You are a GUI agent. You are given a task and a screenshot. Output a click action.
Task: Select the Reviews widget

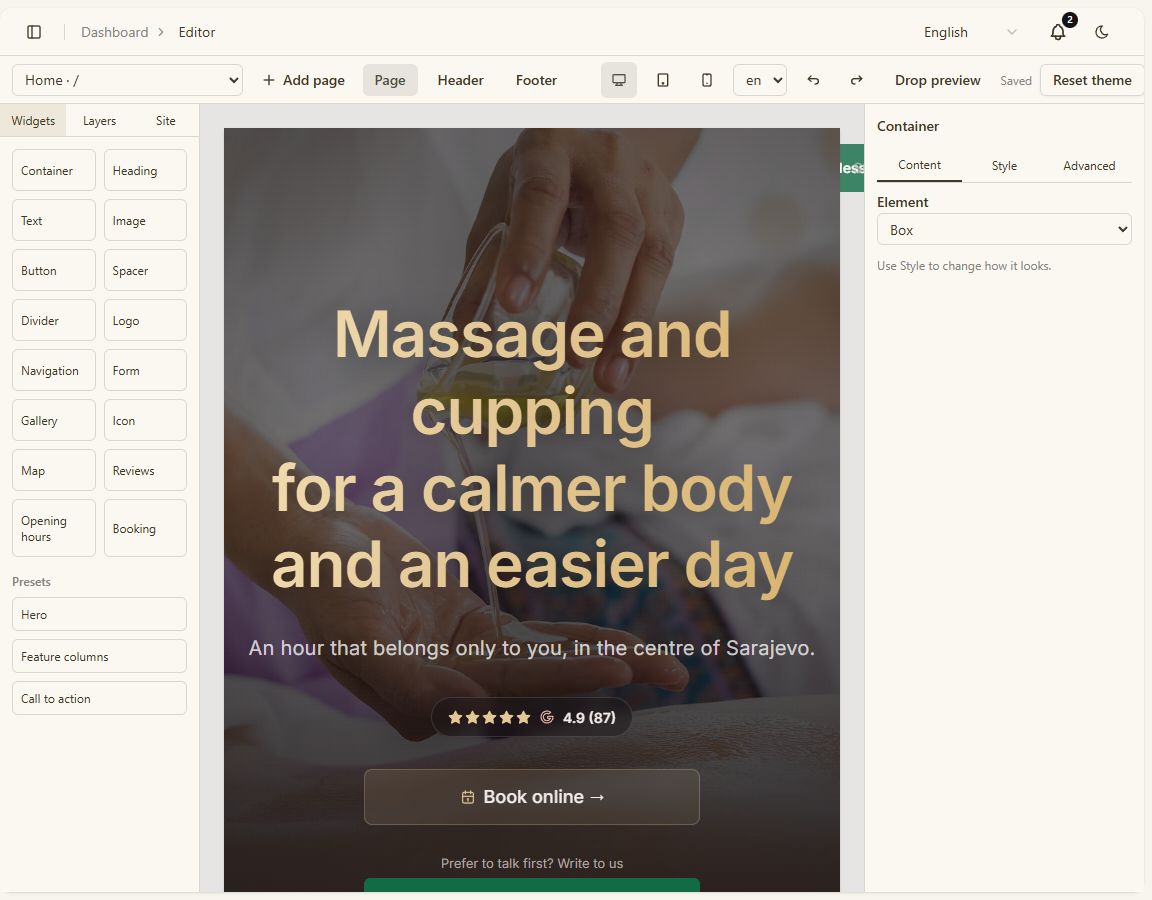click(x=145, y=470)
